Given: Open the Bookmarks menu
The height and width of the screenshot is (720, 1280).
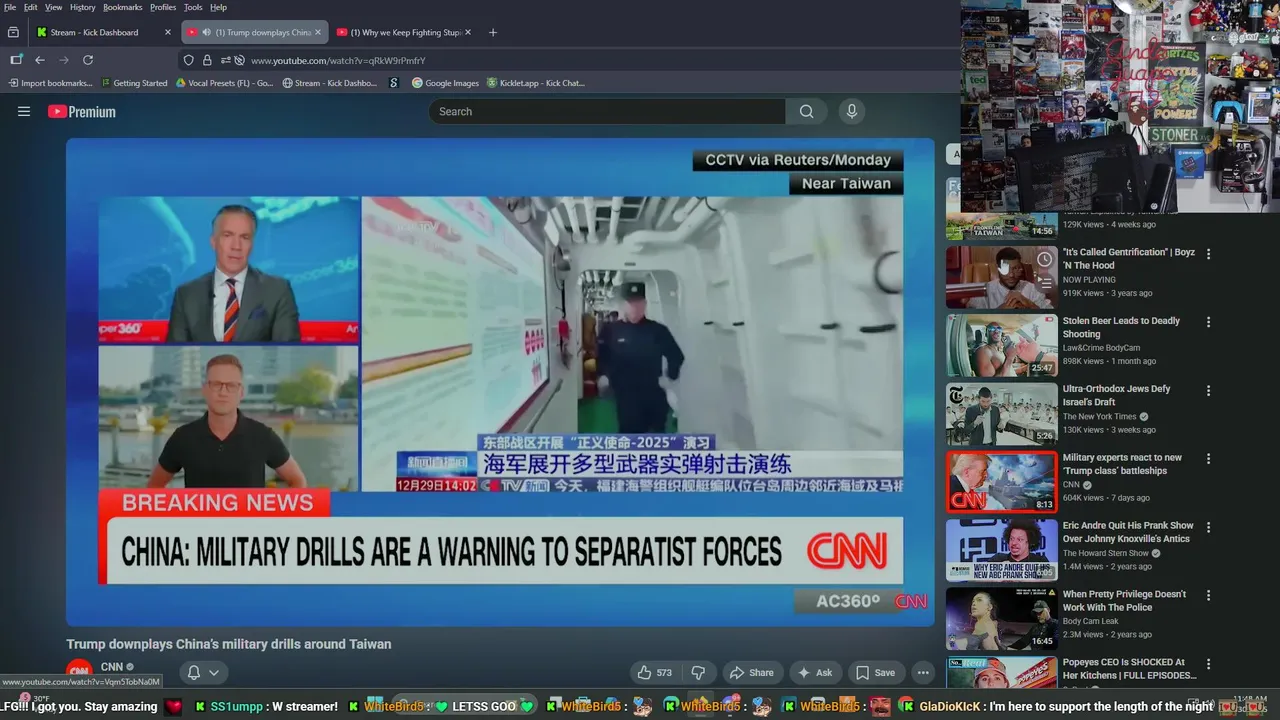Looking at the screenshot, I should click(x=123, y=7).
